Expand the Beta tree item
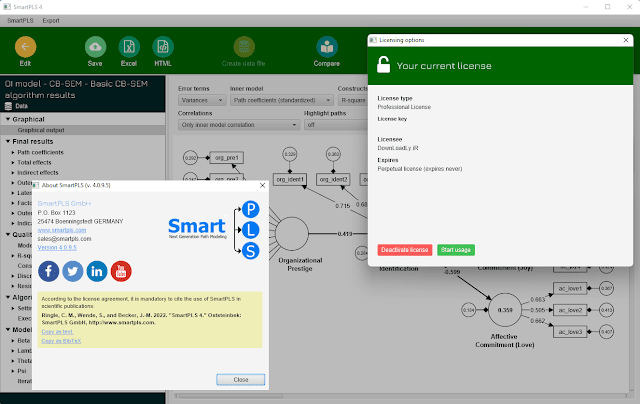 pyautogui.click(x=13, y=340)
